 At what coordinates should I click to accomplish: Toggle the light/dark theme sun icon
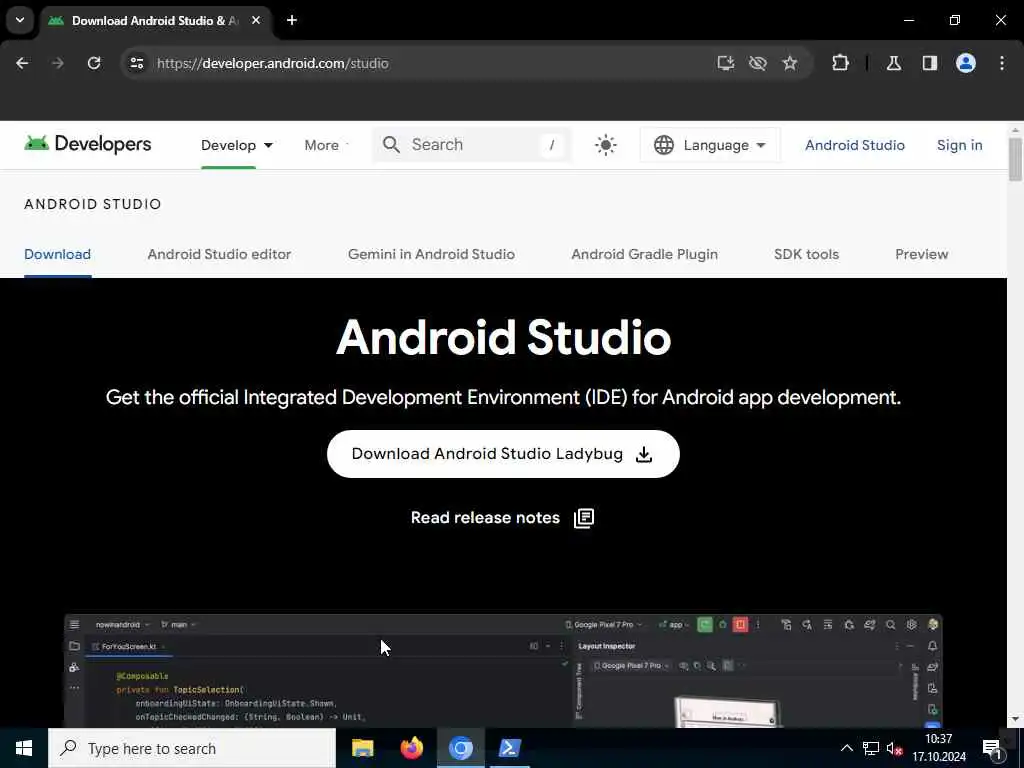(x=605, y=145)
